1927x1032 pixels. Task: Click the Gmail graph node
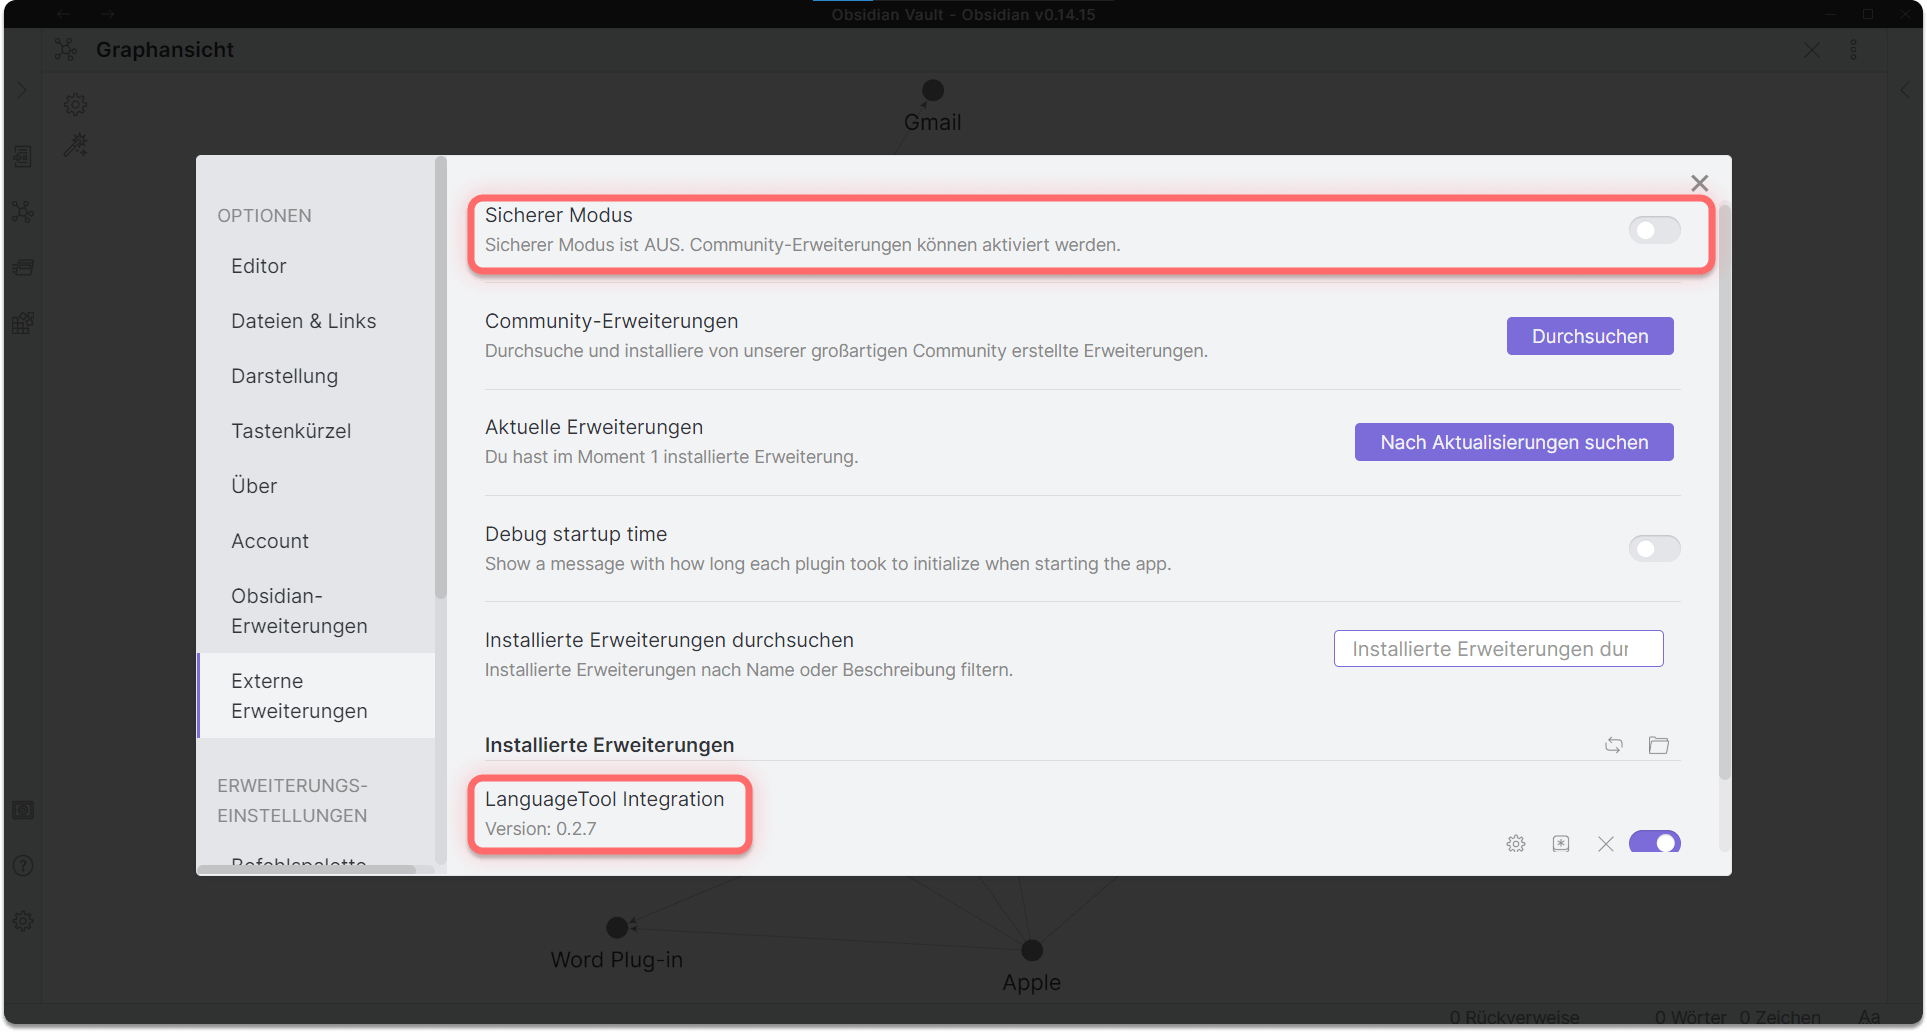tap(933, 90)
